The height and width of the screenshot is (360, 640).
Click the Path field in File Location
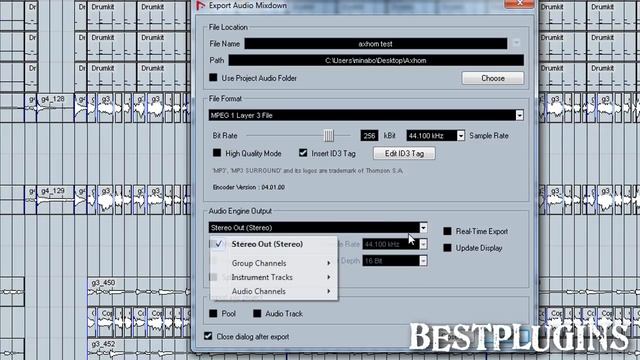pyautogui.click(x=376, y=60)
